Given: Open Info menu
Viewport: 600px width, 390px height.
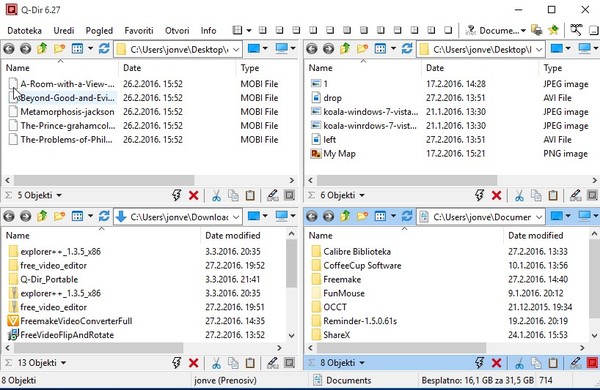Looking at the screenshot, I should [x=208, y=30].
